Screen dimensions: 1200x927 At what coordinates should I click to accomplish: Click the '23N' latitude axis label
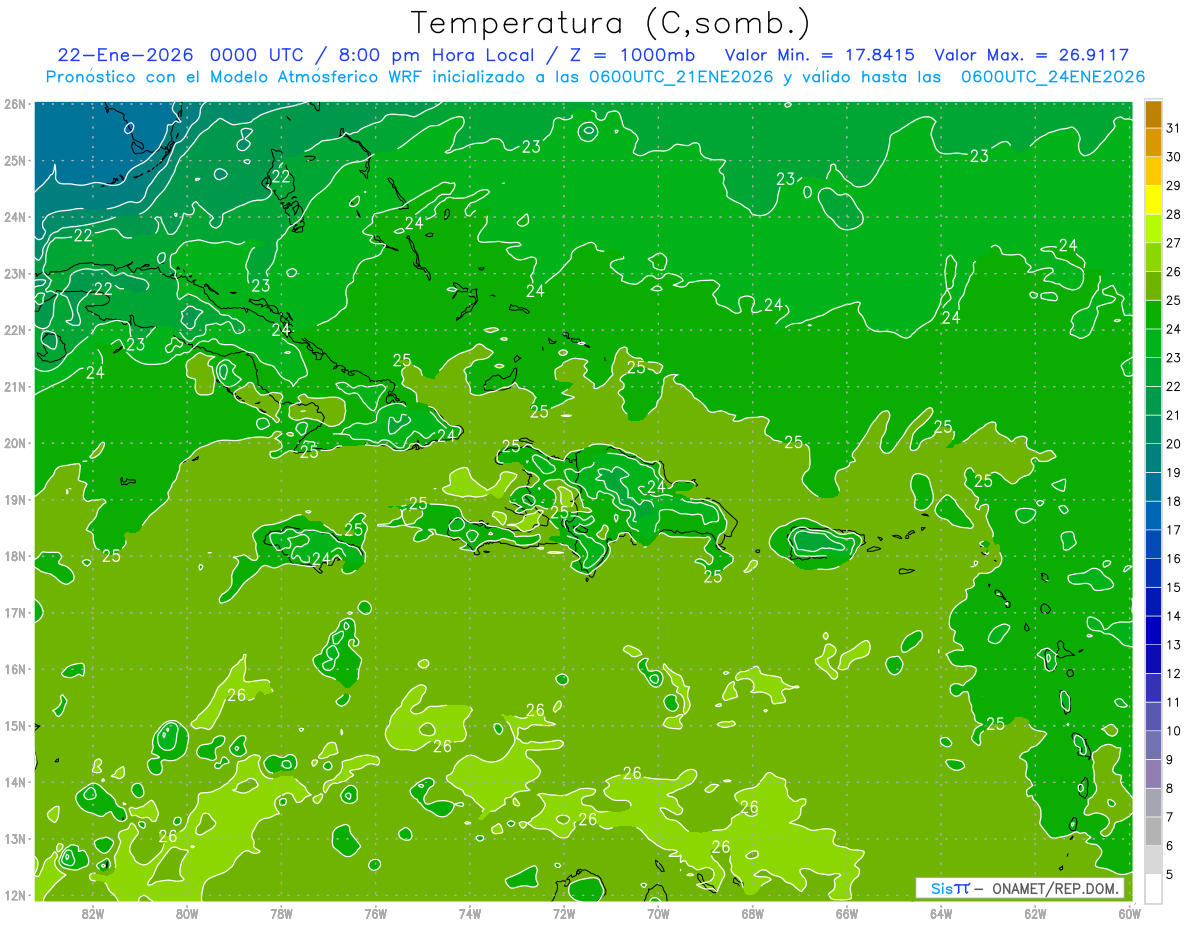[x=15, y=273]
